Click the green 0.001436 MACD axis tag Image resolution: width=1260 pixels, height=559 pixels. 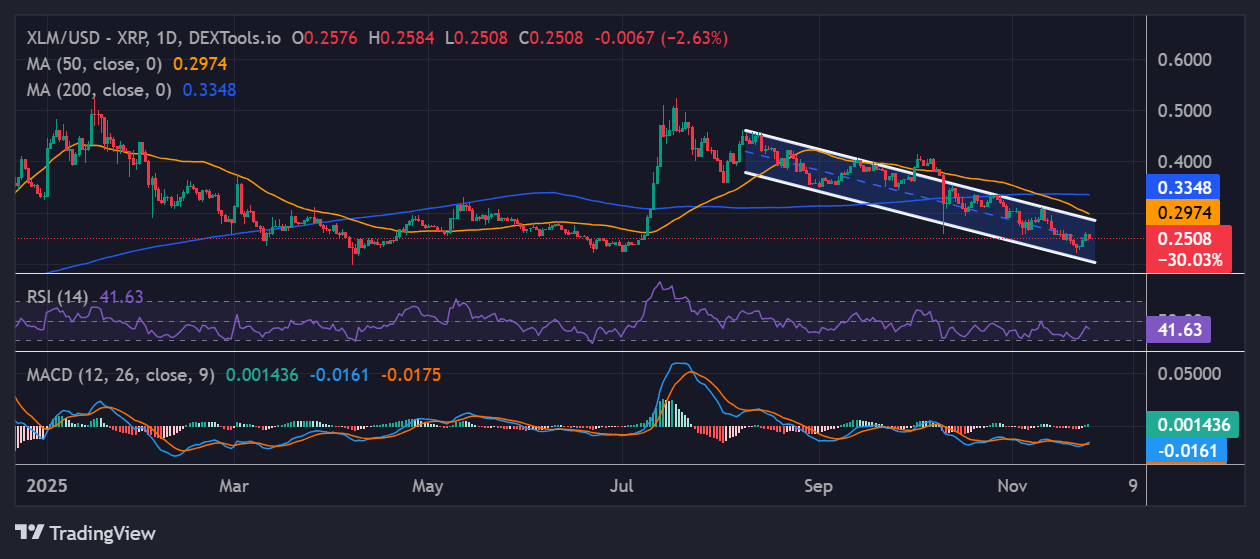point(1194,424)
